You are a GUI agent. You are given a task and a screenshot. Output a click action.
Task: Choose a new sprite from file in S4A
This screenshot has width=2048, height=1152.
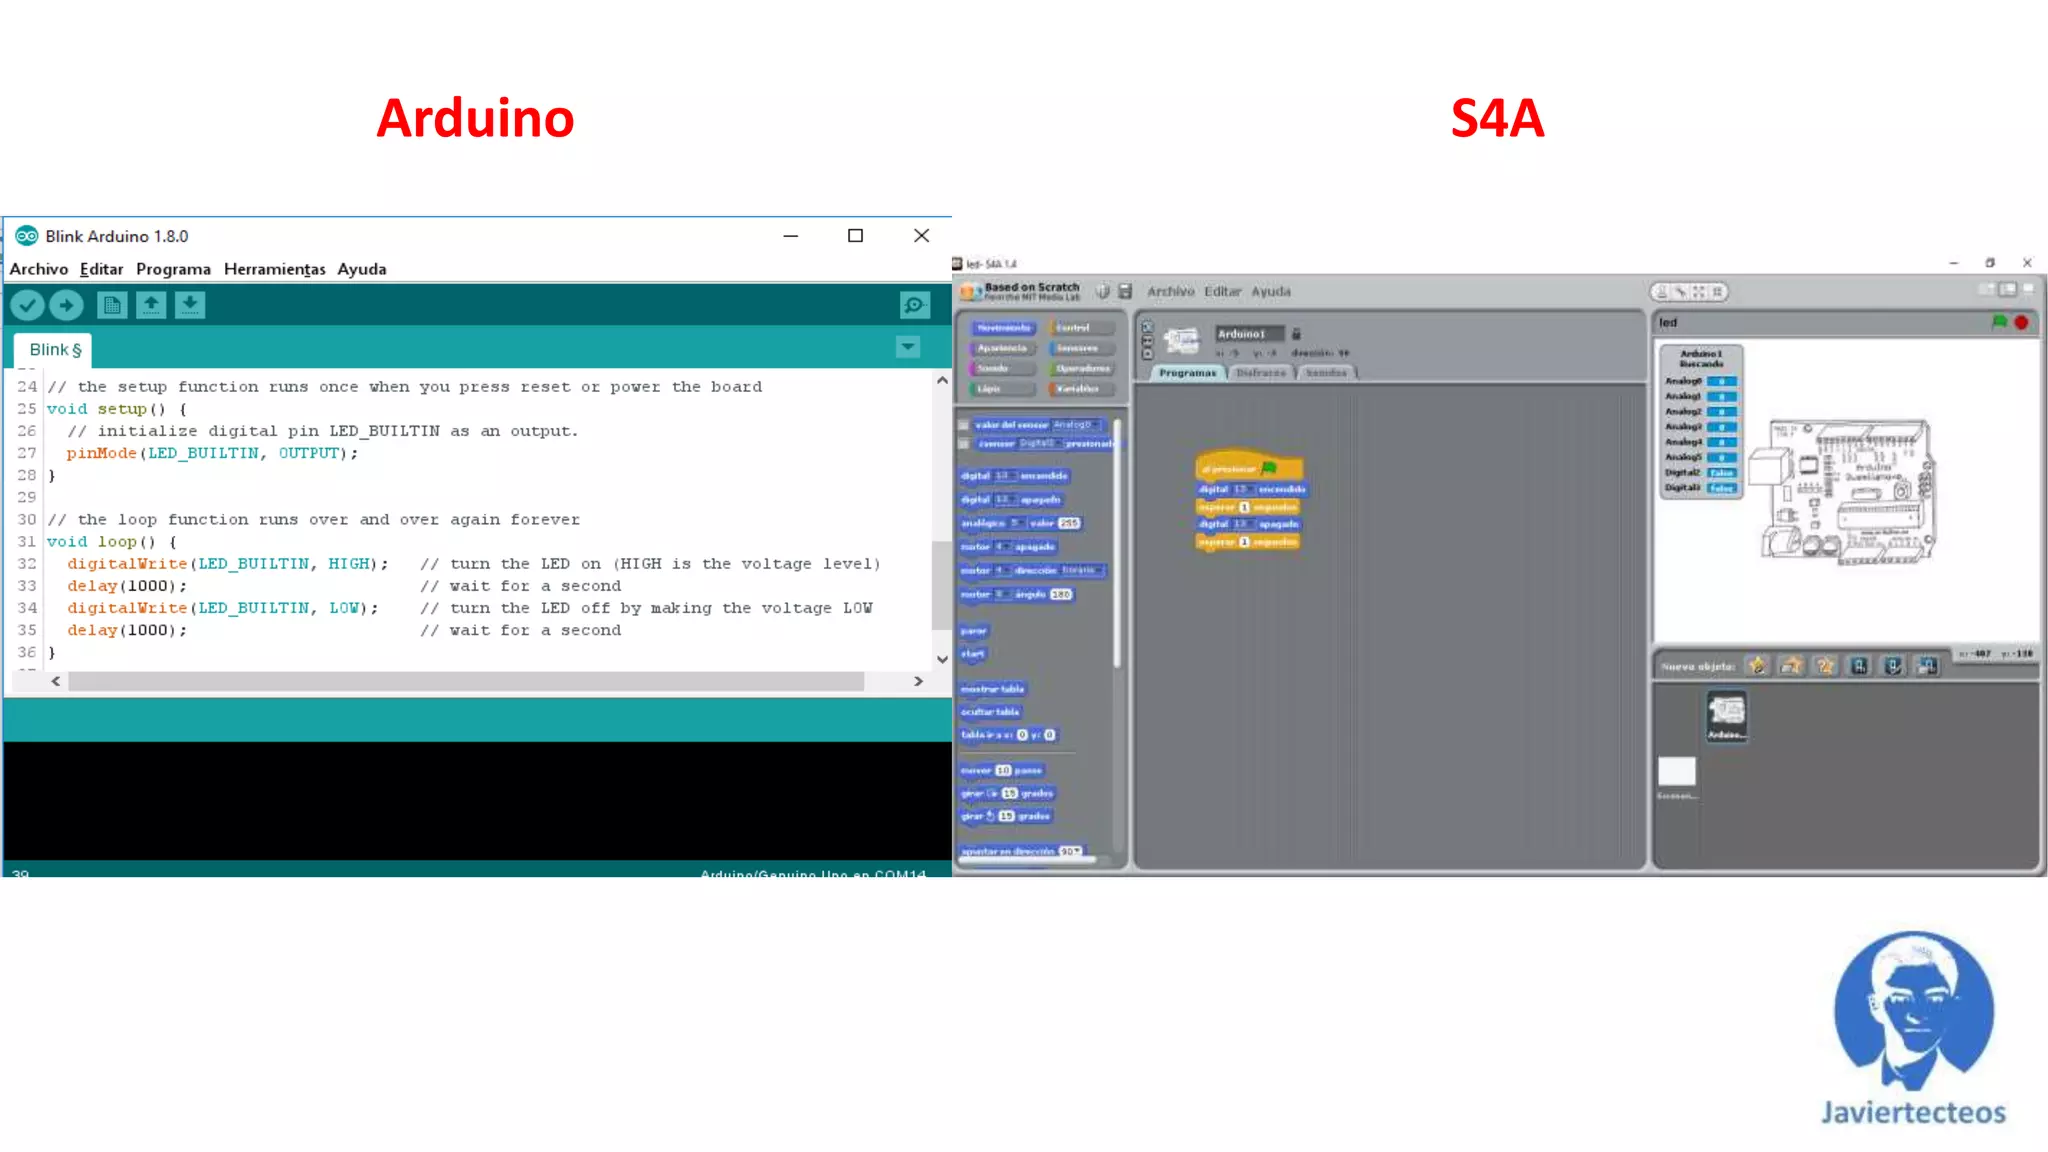click(1791, 666)
